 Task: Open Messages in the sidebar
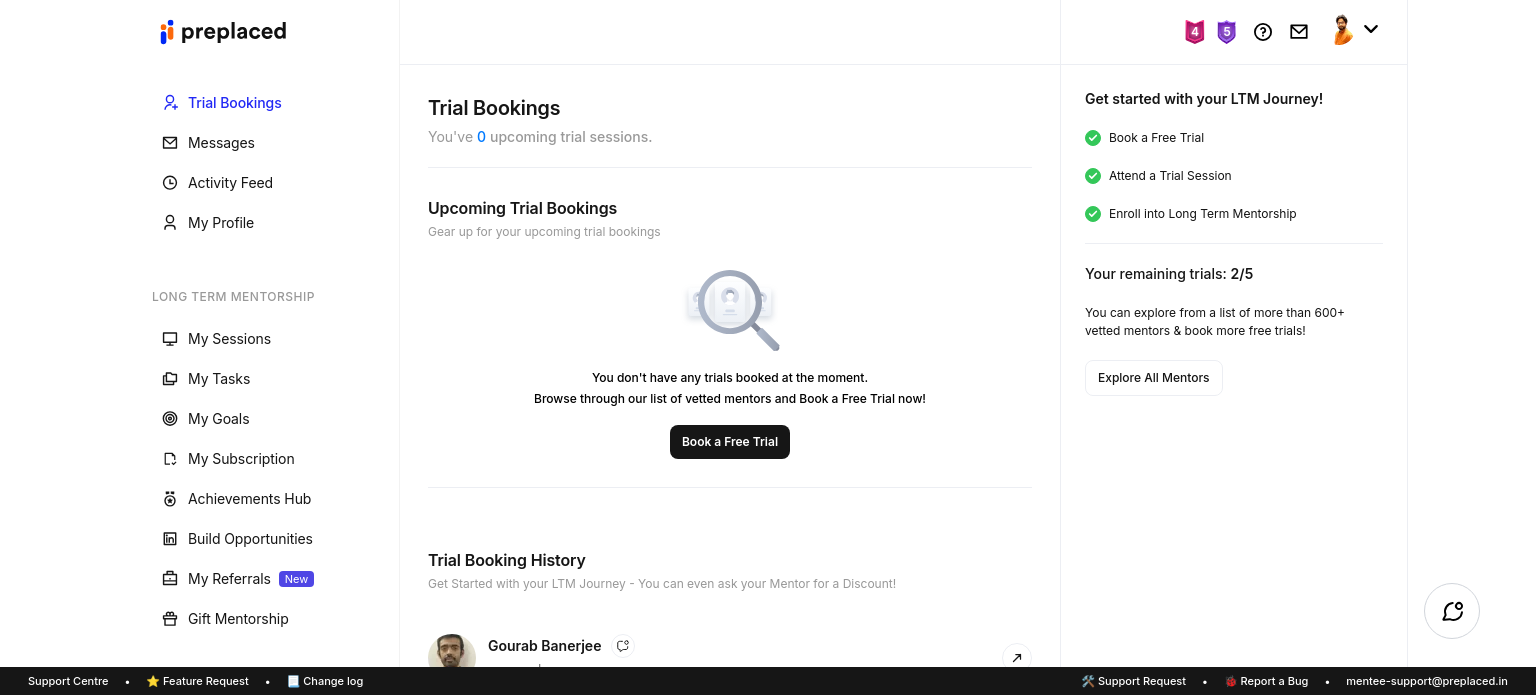point(221,143)
